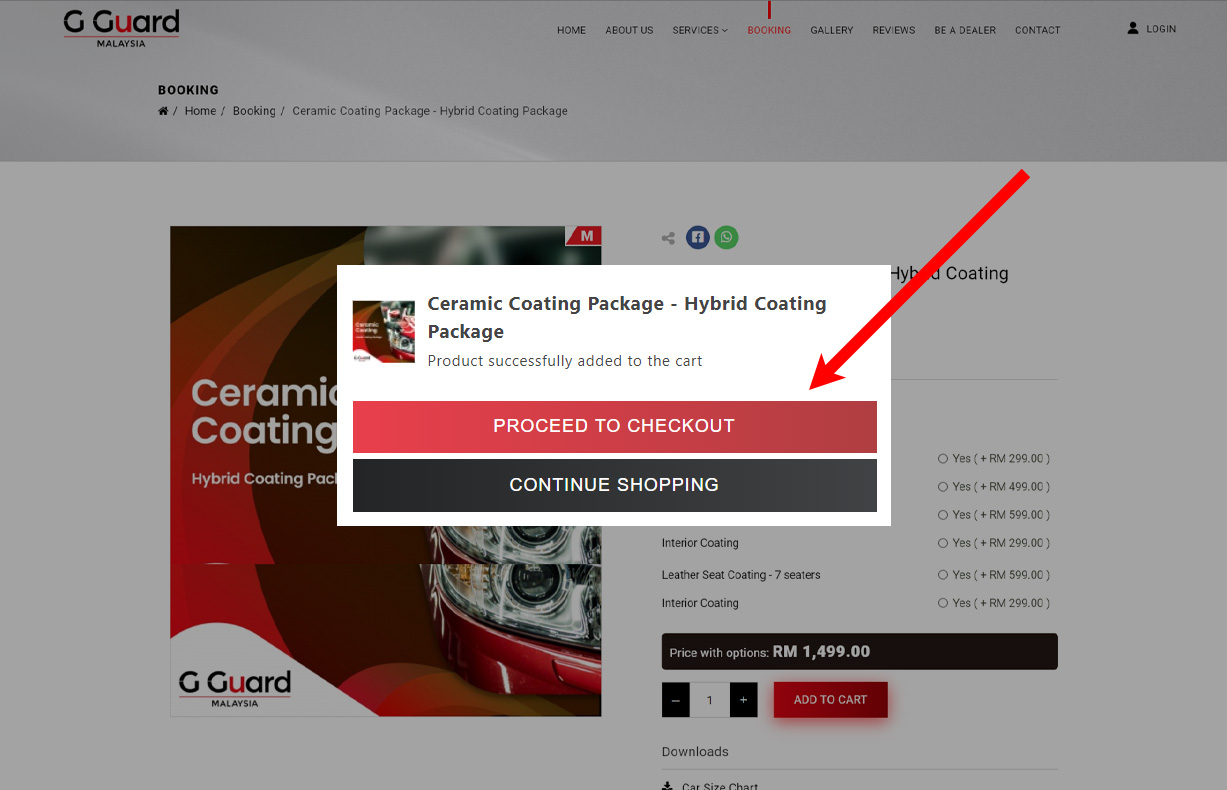Click the home icon in breadcrumb
The height and width of the screenshot is (790, 1227).
[x=163, y=111]
